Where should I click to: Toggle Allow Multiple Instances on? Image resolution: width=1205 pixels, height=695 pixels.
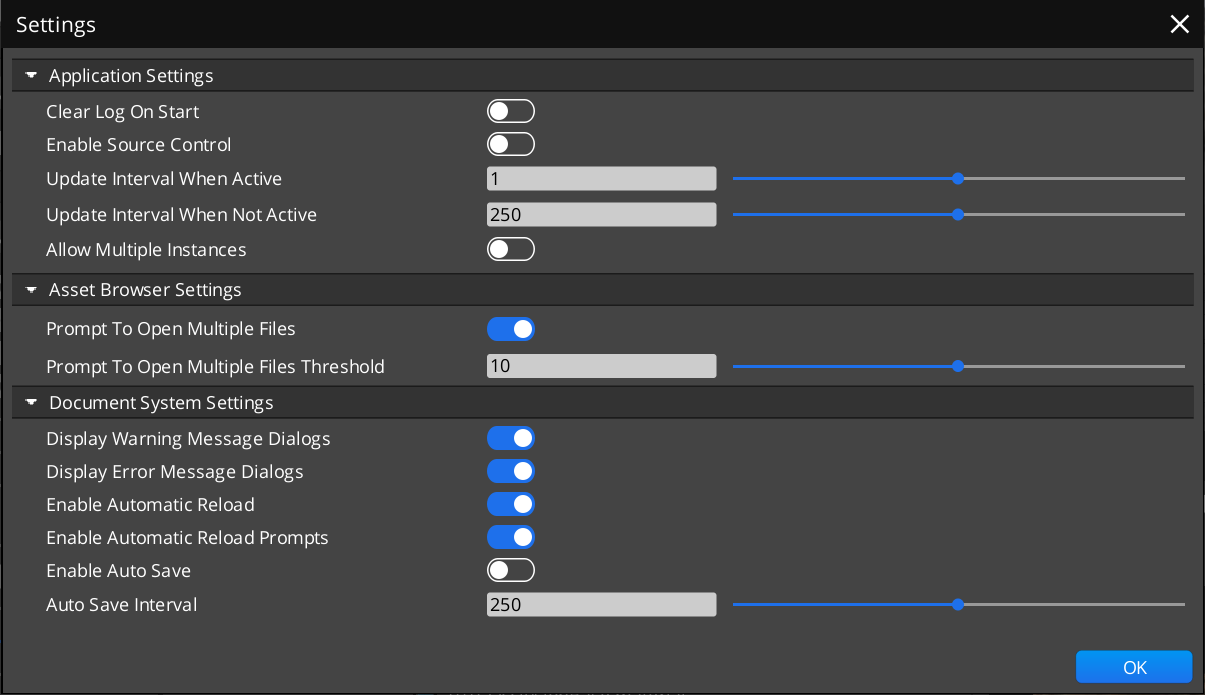click(x=511, y=249)
